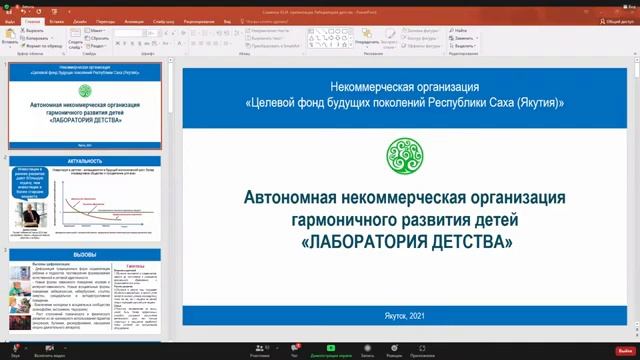Toggle text shadow (S) formatting
Screen dimensions: 640x360
[140, 43]
